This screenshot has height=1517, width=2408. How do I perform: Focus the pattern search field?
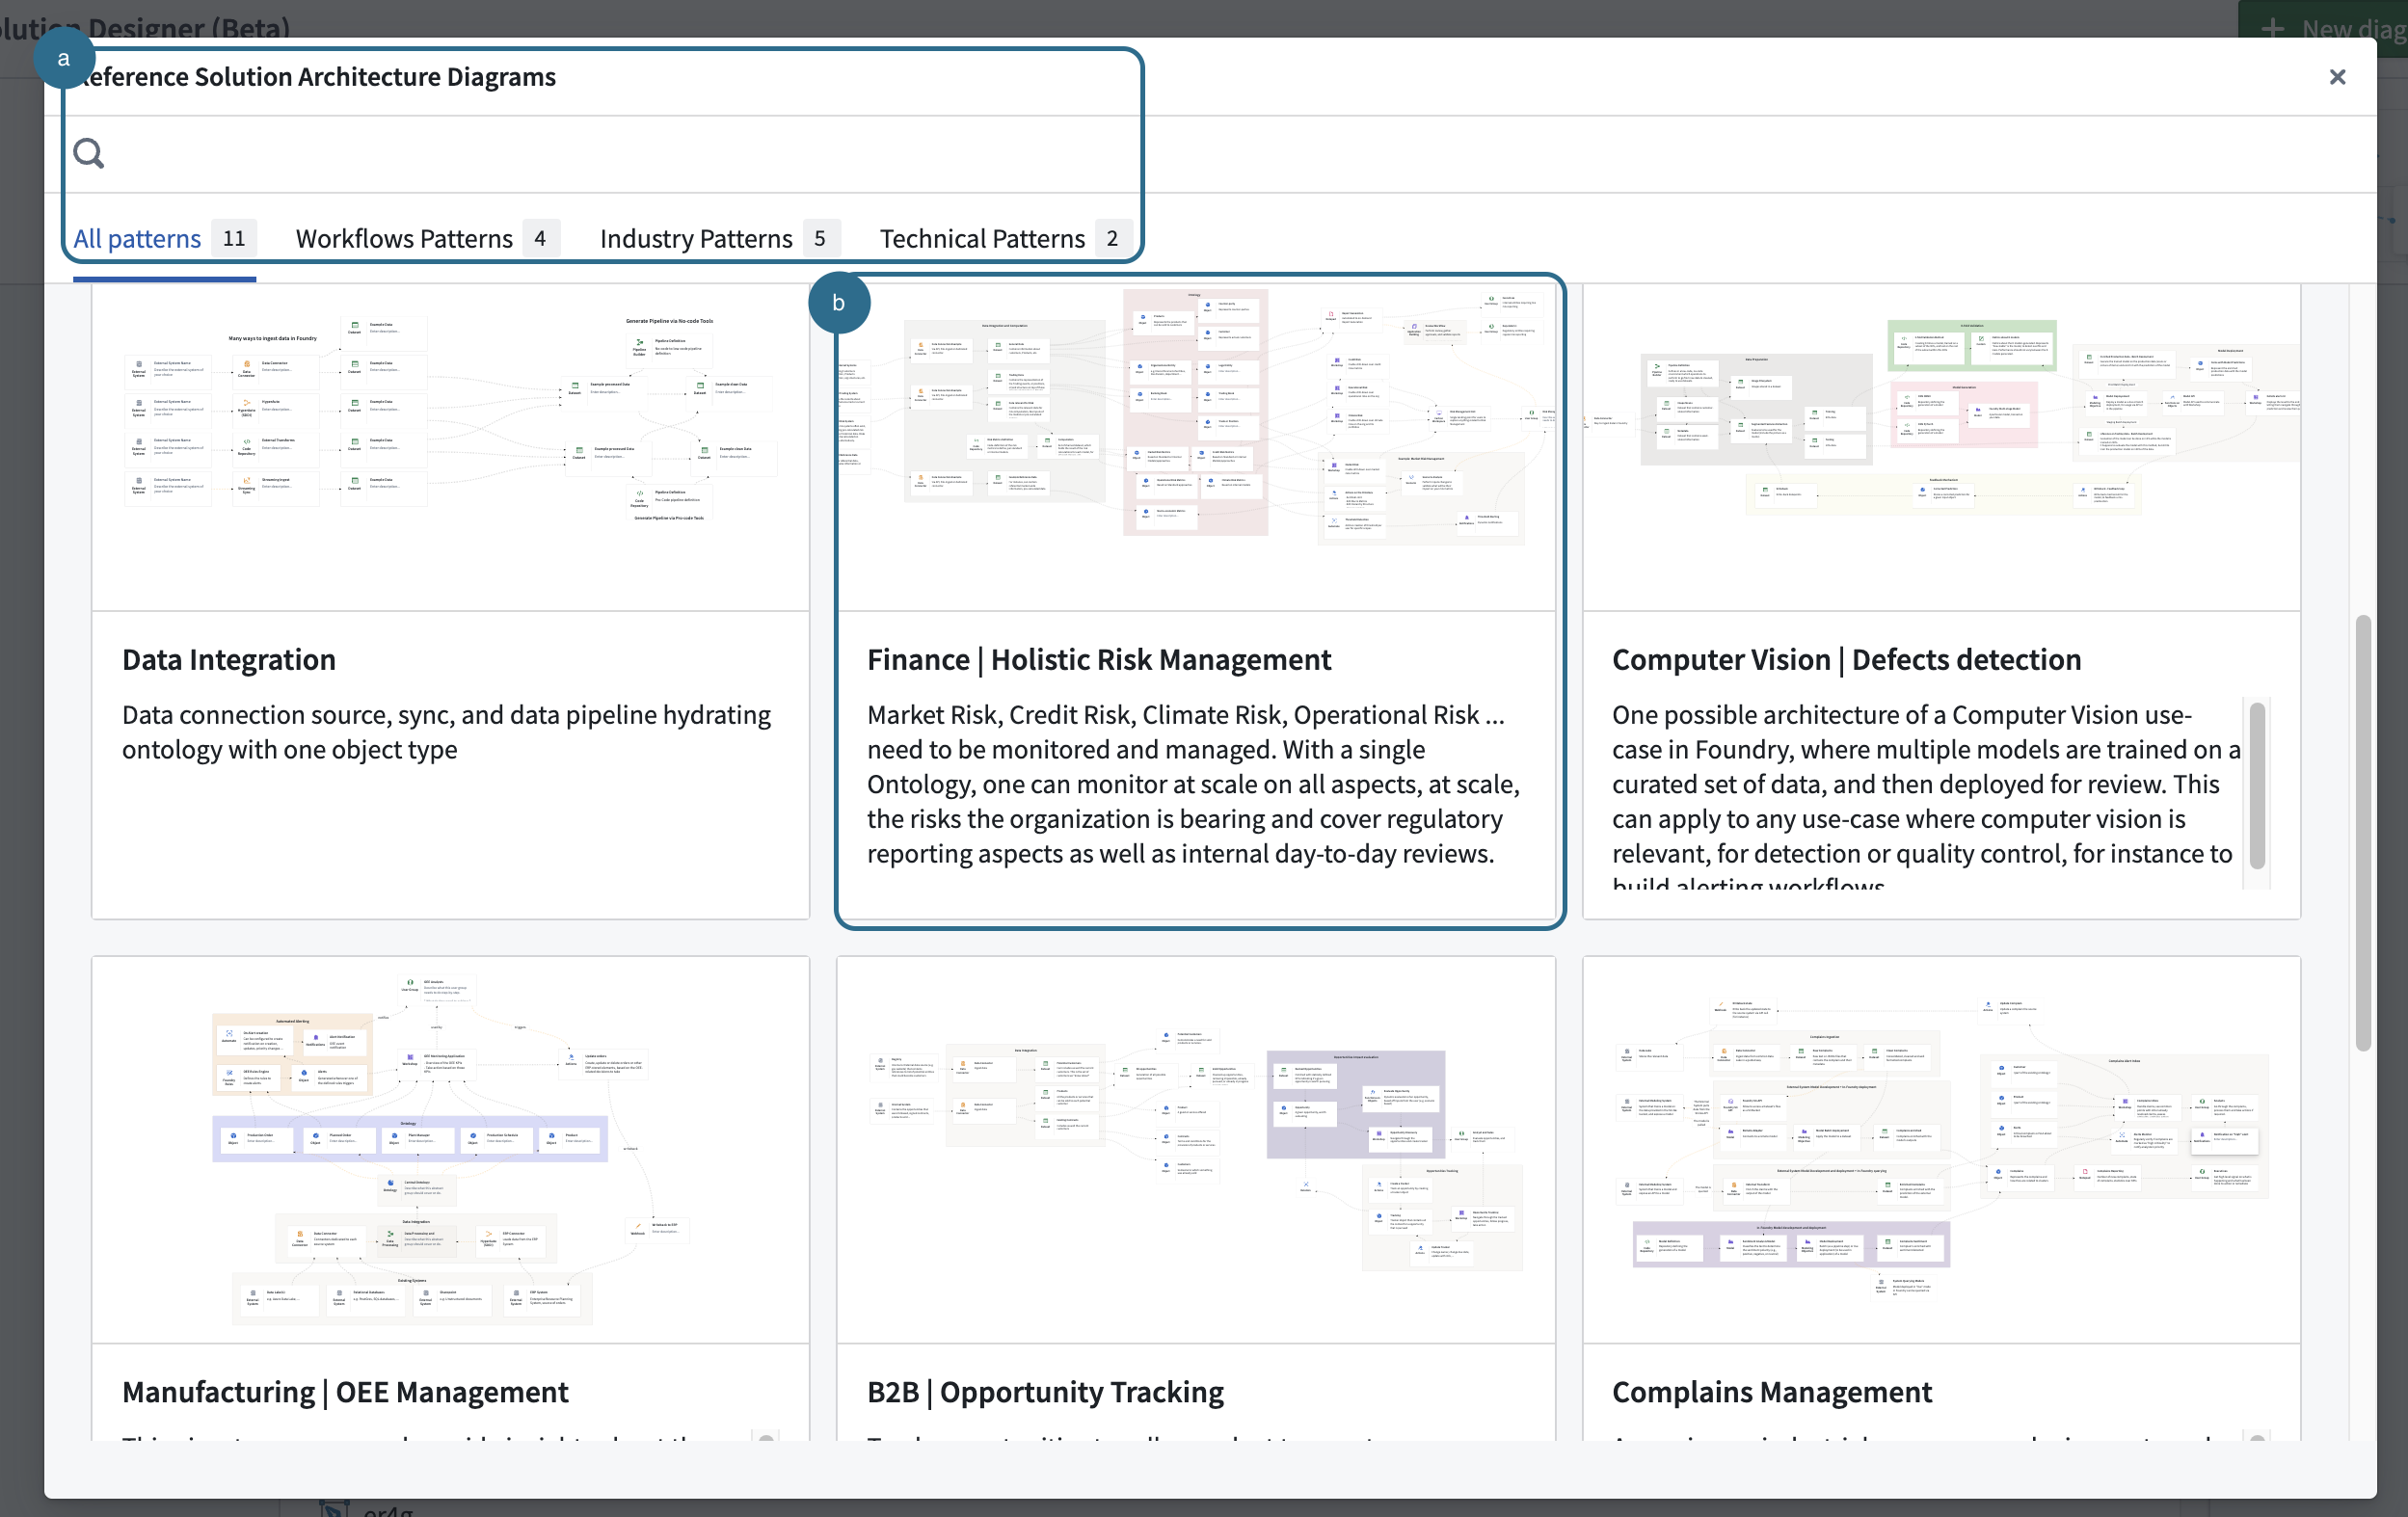coord(1210,154)
